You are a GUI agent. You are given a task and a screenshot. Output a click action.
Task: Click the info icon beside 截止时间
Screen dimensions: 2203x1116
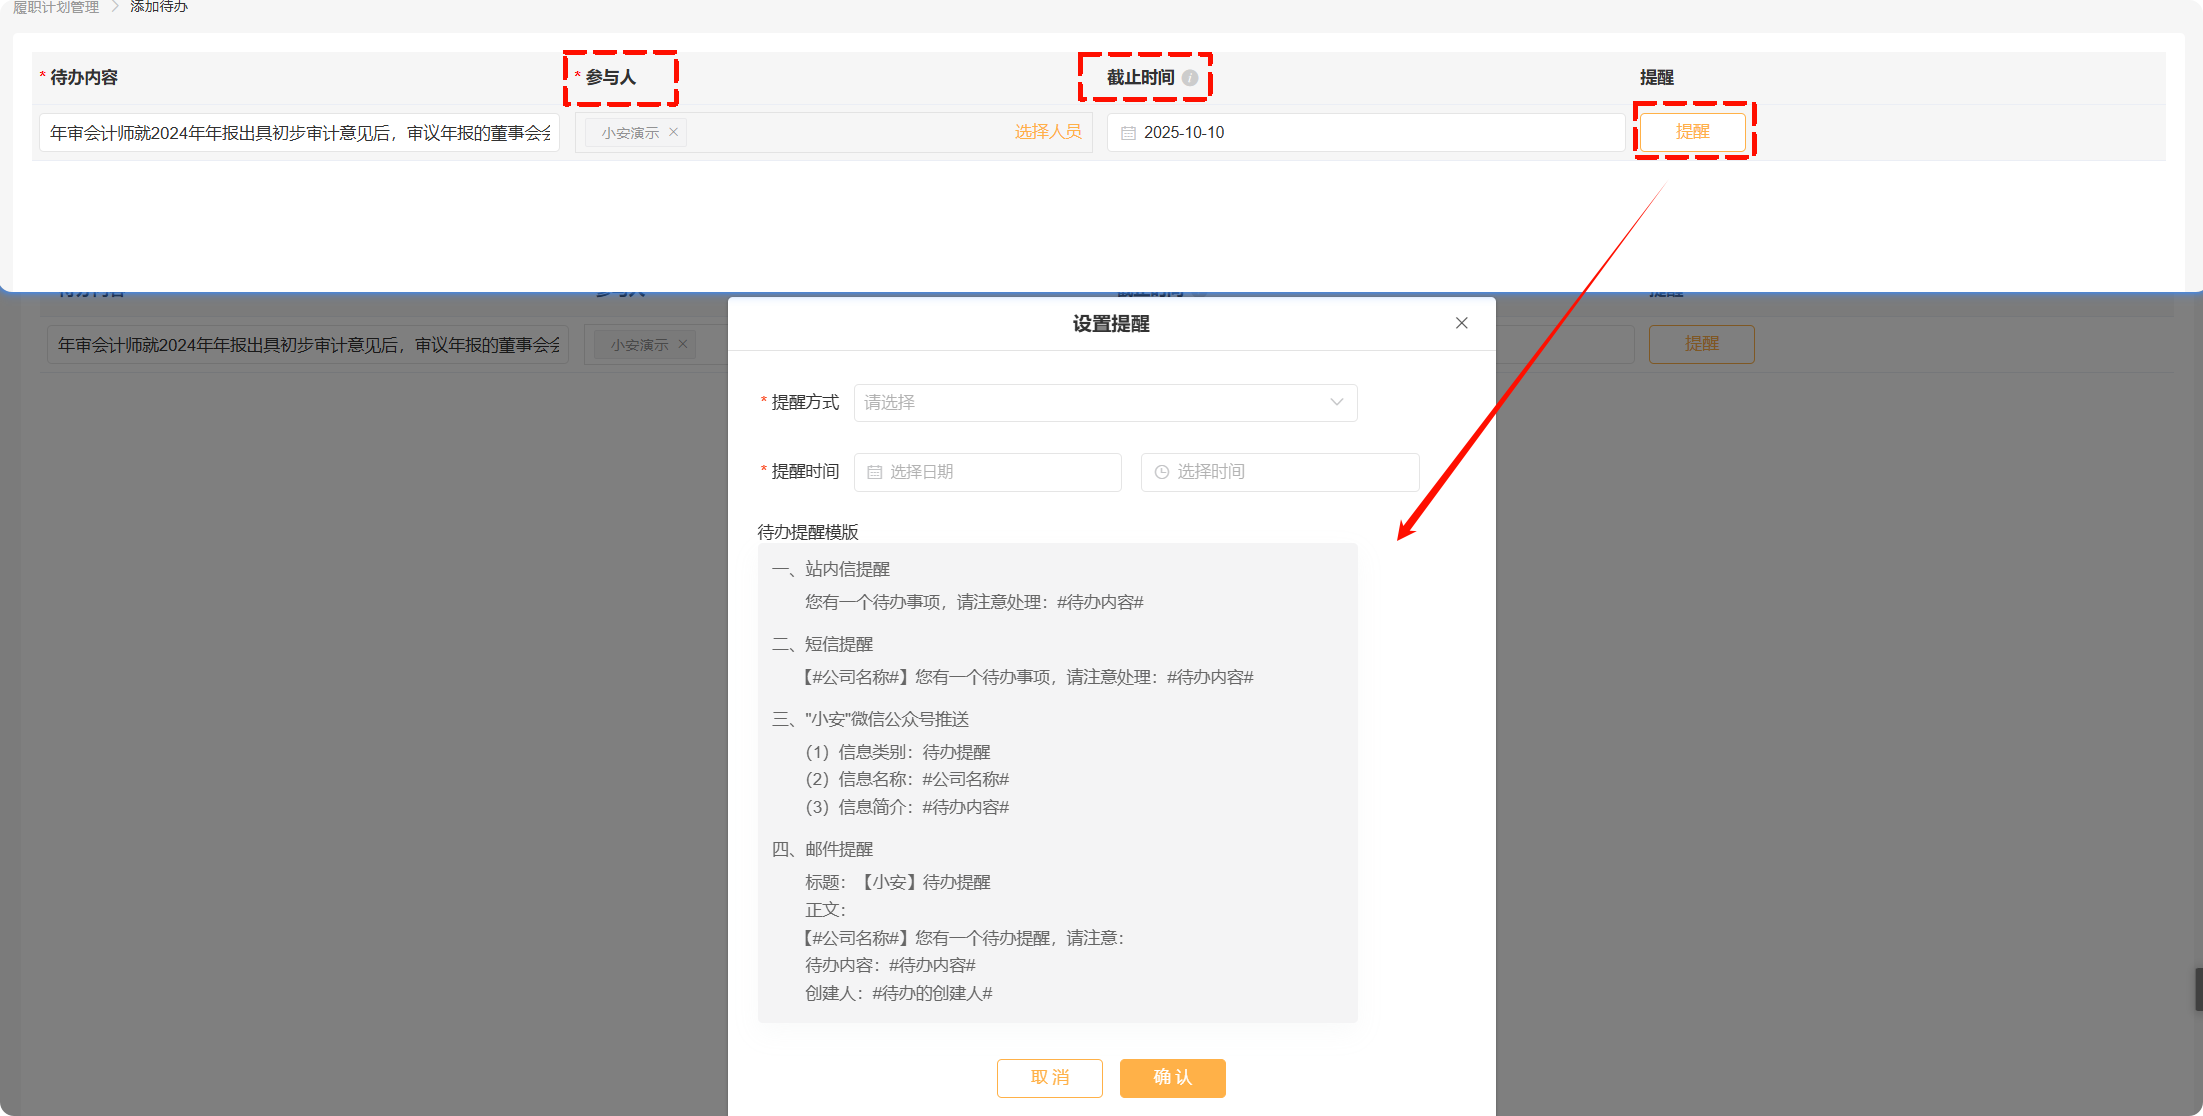pos(1190,78)
